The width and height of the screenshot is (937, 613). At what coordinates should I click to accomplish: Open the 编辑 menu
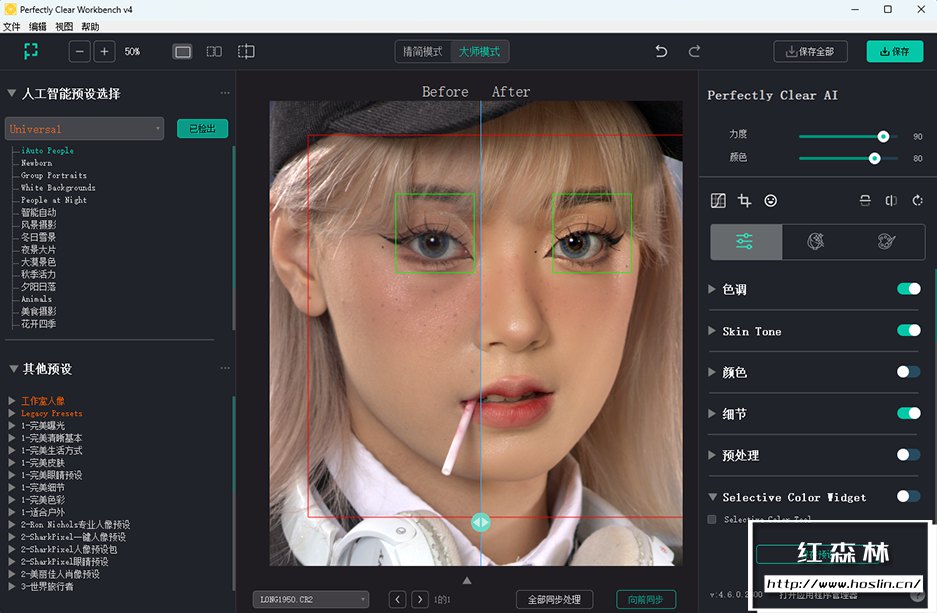click(38, 26)
